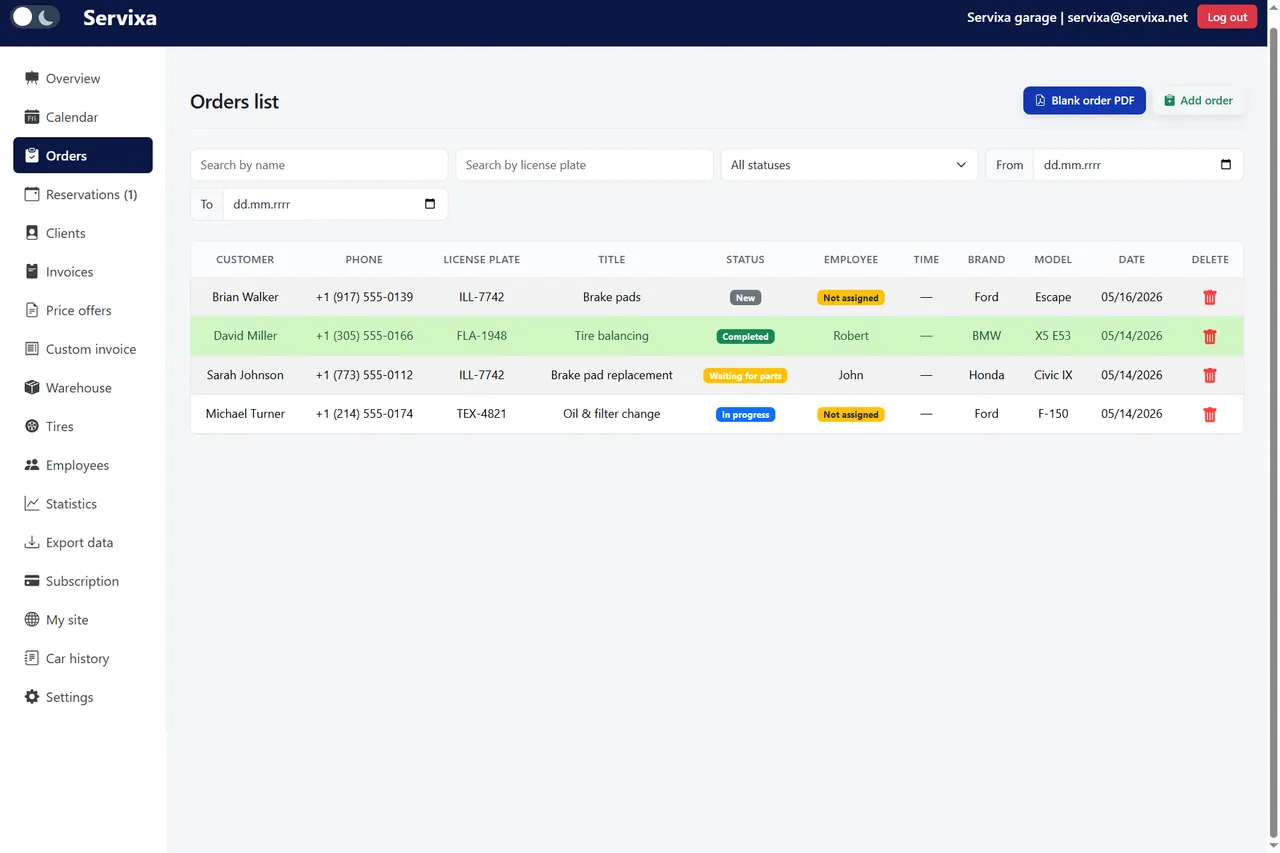1280x853 pixels.
Task: Click customer name Brian Walker
Action: click(x=245, y=297)
